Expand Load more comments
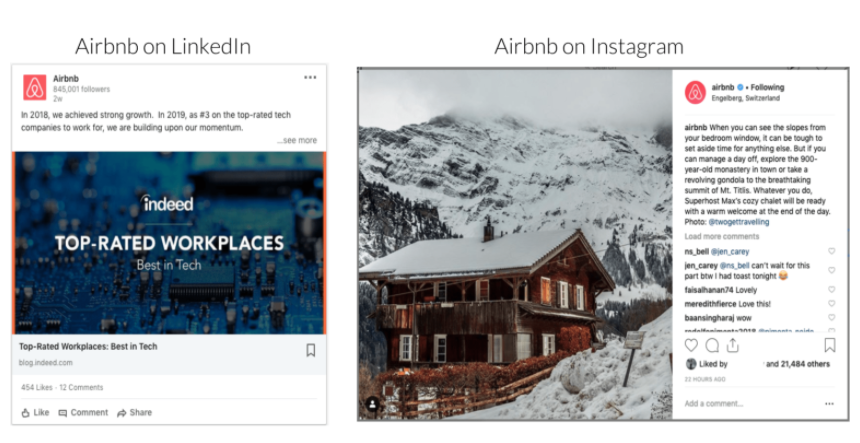860x443 pixels. pyautogui.click(x=722, y=236)
